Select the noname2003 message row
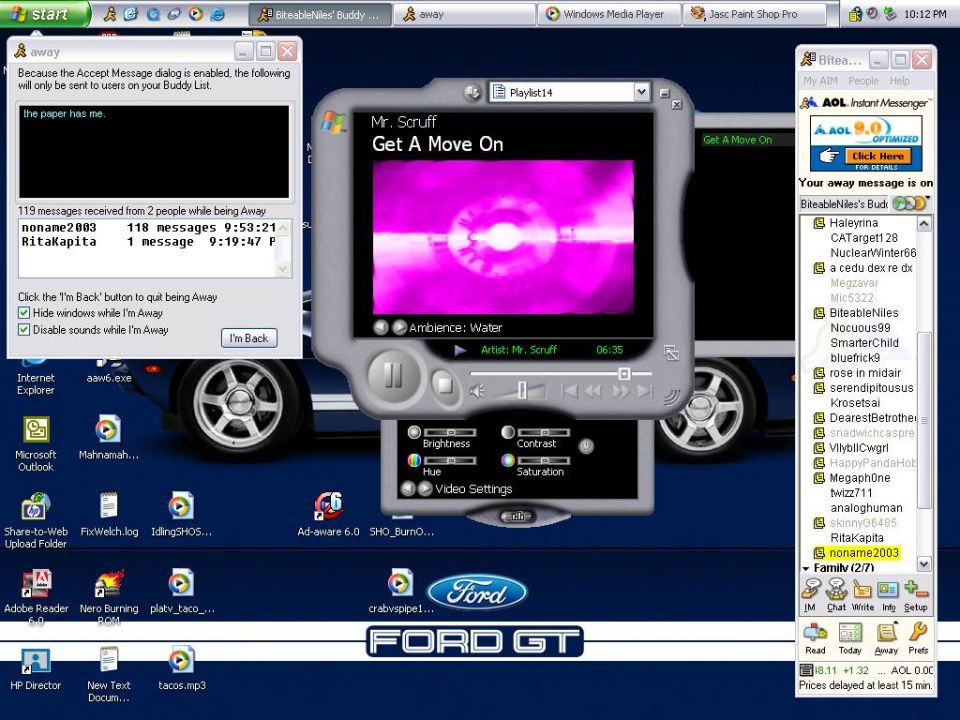960x720 pixels. pyautogui.click(x=148, y=227)
